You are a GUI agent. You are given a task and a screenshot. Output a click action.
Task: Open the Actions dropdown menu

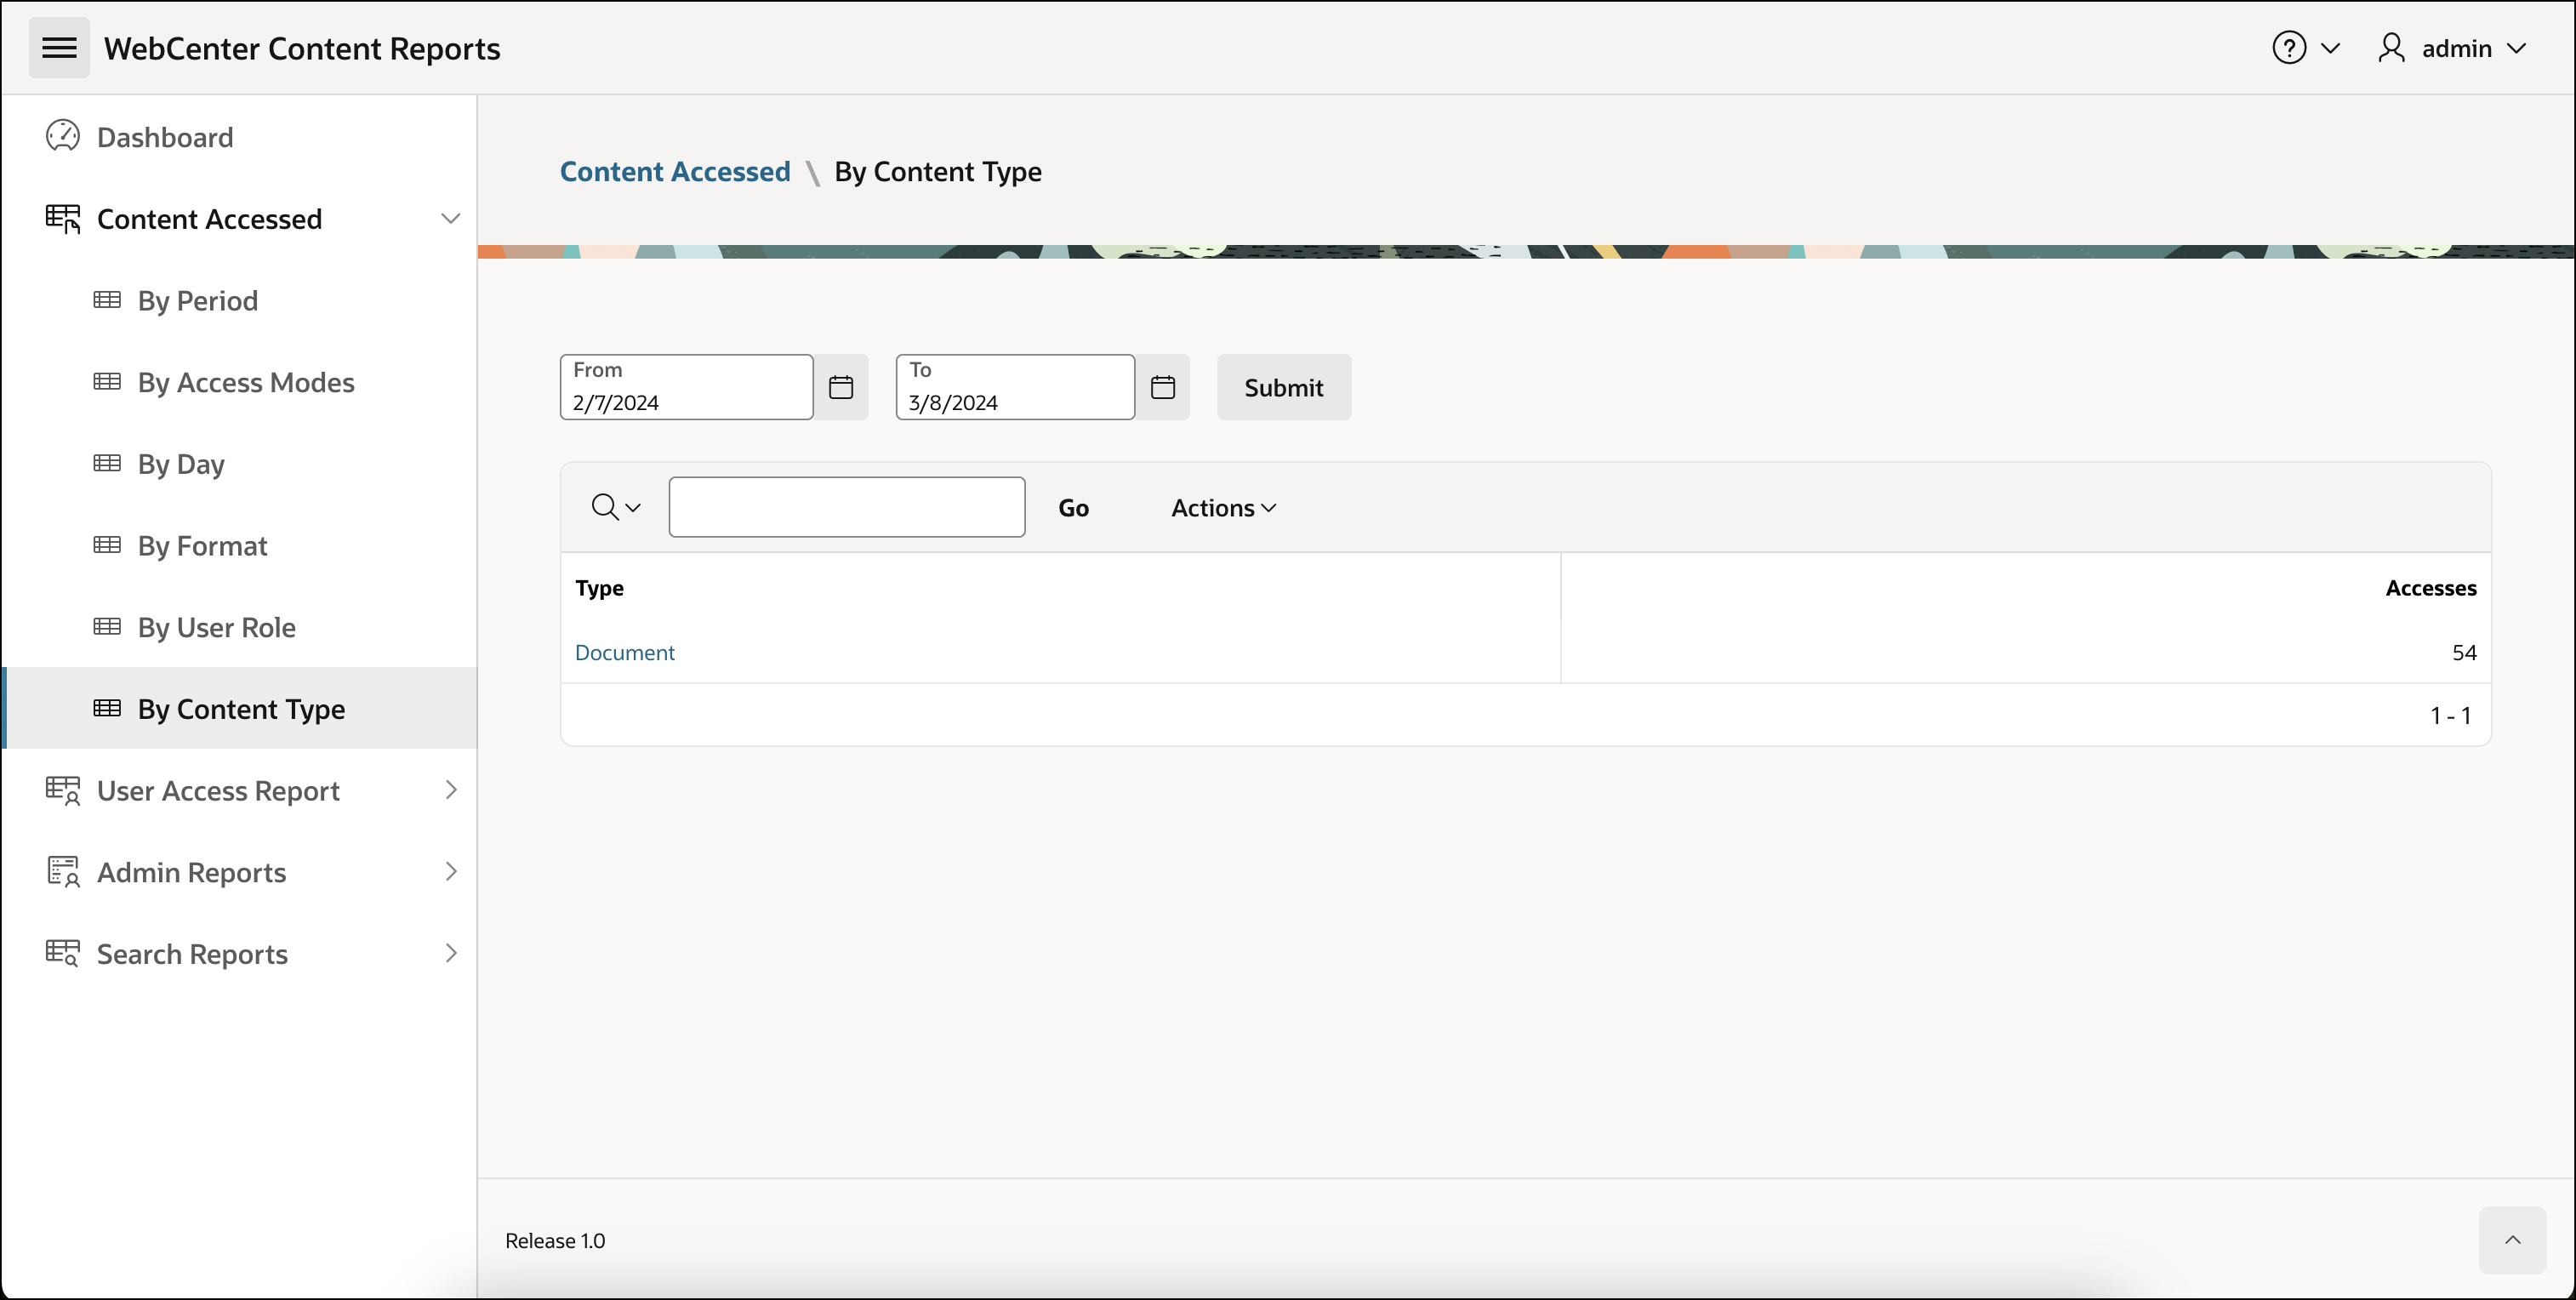(x=1224, y=508)
